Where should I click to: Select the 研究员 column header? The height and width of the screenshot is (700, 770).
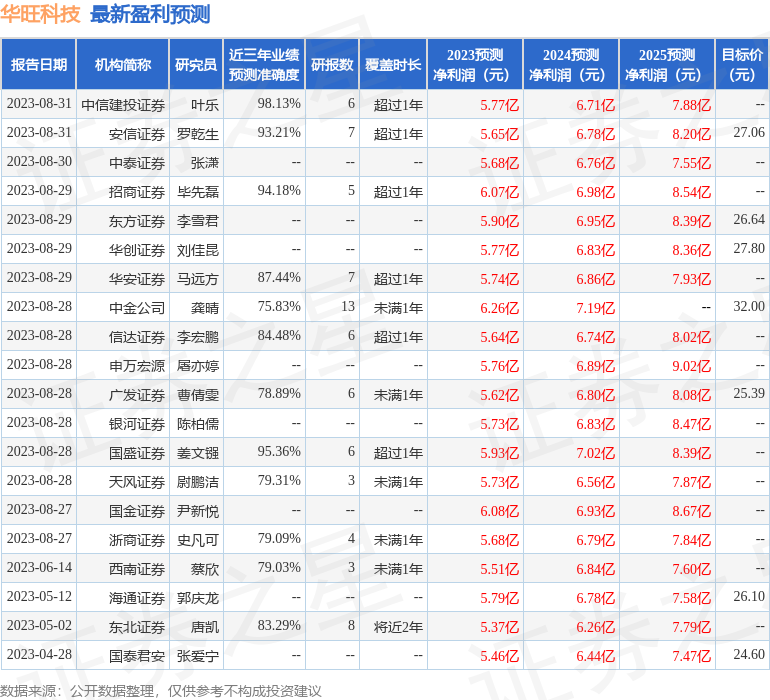tap(196, 64)
